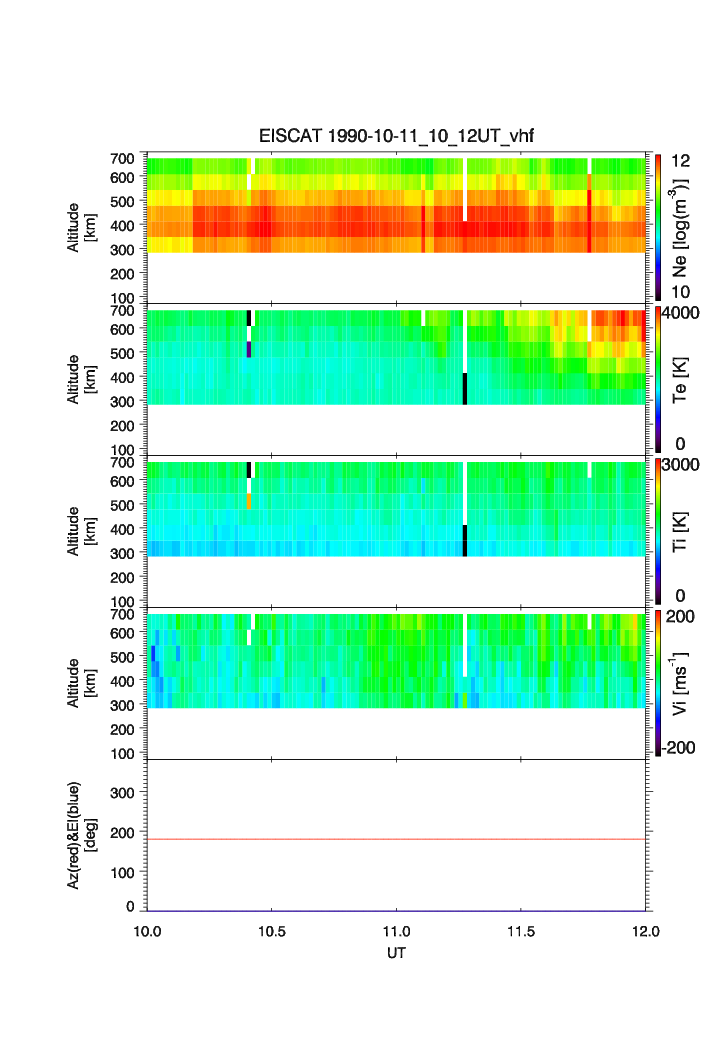Click the 0 value on the Ti color bar
Viewport: 708px width, 1063px height.
[680, 596]
